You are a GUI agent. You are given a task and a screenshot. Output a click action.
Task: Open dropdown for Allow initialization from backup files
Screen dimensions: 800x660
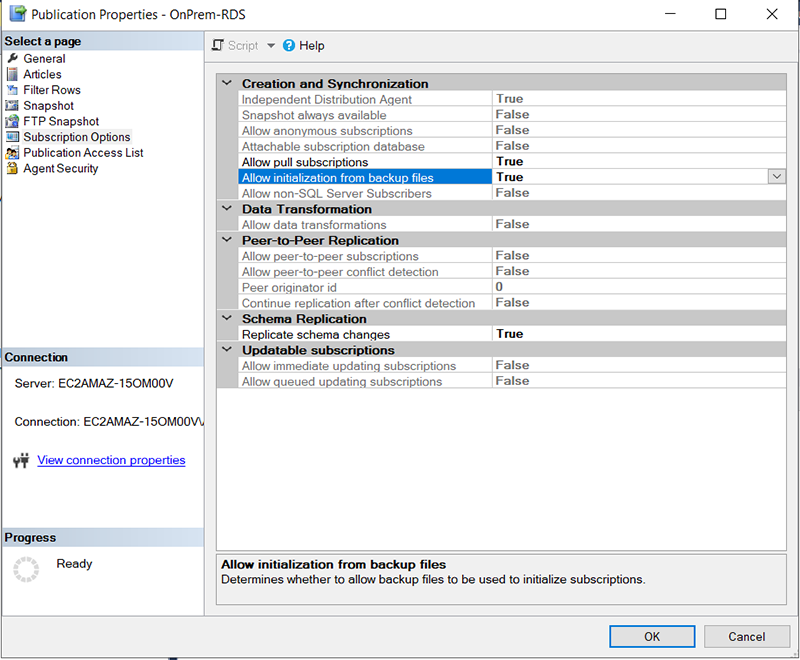[x=776, y=177]
